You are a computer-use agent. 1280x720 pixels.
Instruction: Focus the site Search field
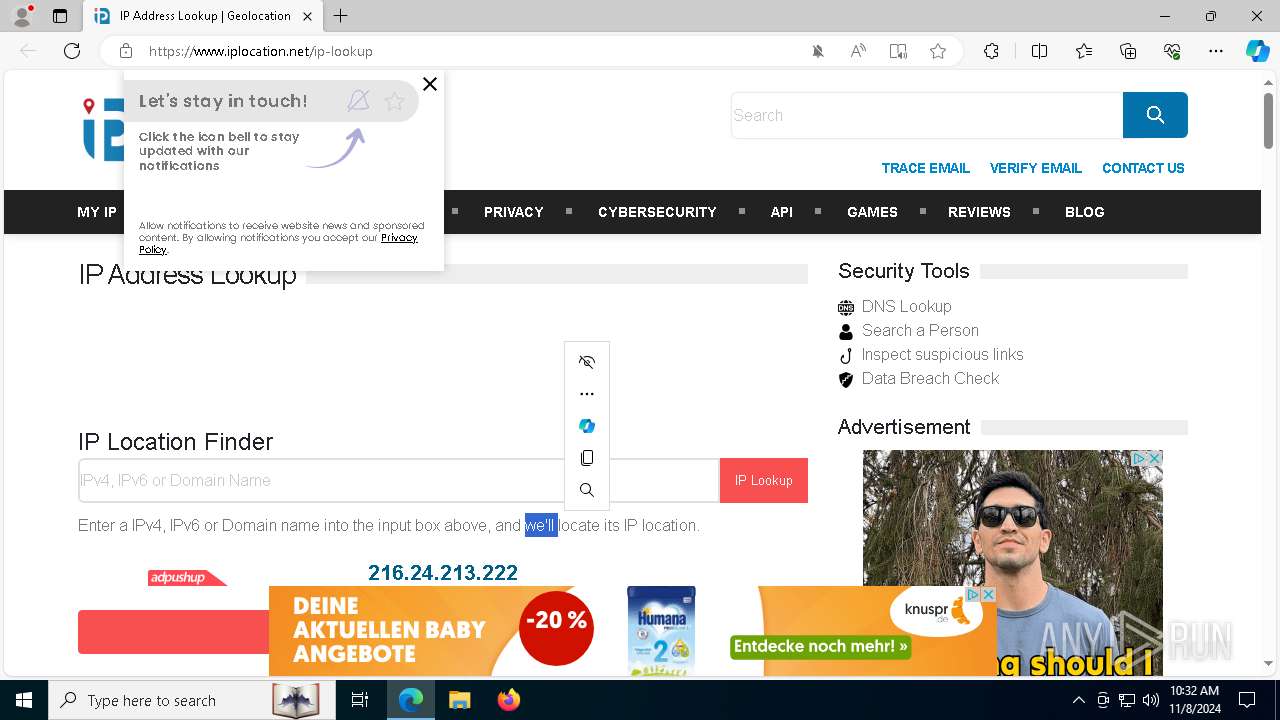(927, 115)
